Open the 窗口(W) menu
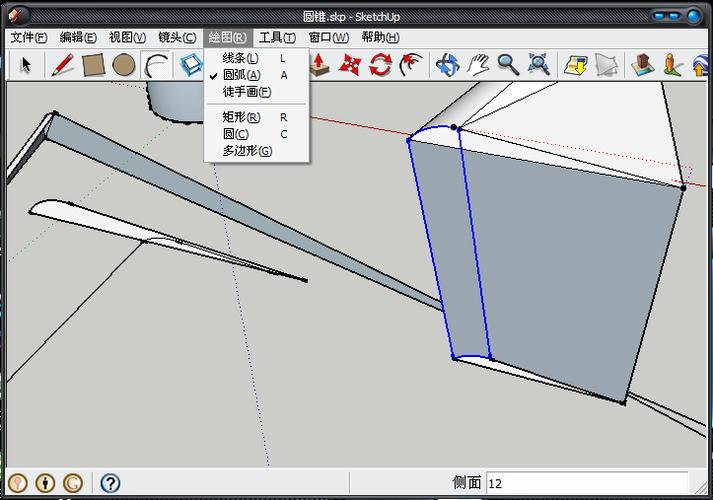Image resolution: width=713 pixels, height=500 pixels. tap(328, 37)
